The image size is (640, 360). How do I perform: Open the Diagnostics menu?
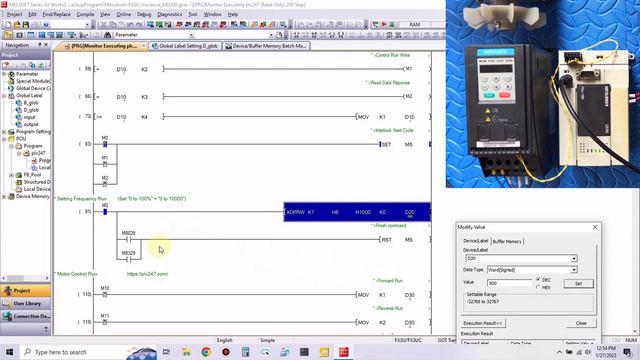[169, 14]
